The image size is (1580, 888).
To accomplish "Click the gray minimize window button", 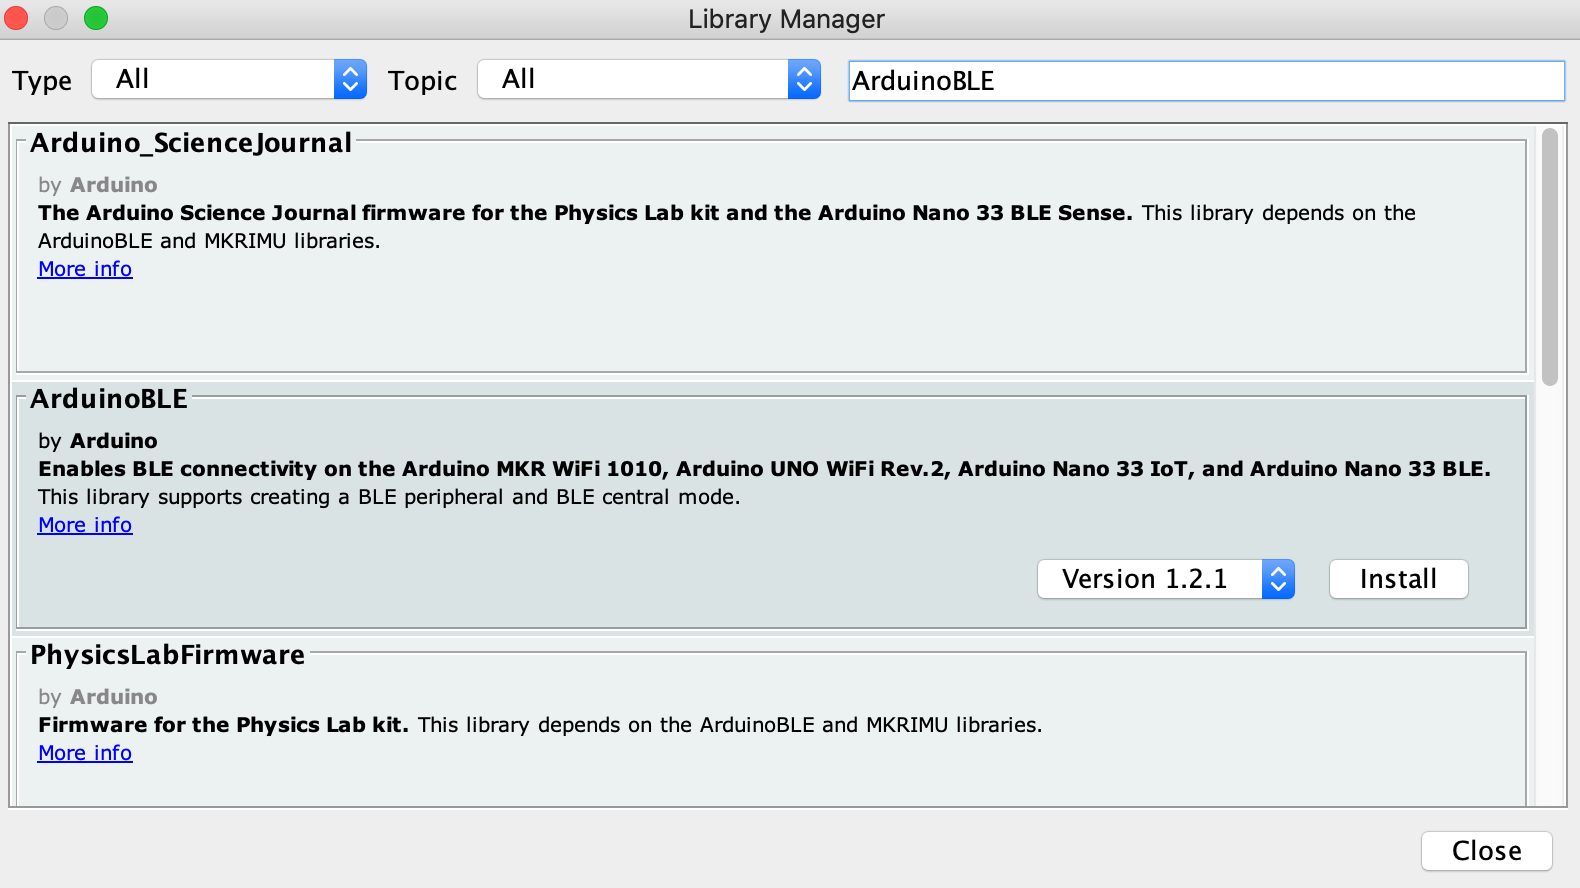I will click(x=56, y=18).
